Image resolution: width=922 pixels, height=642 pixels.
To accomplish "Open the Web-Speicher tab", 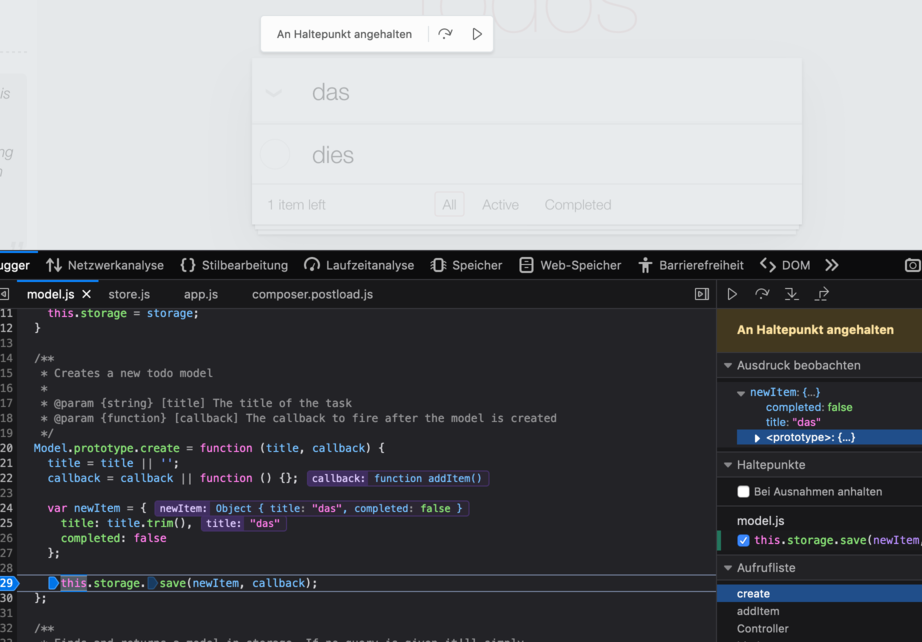I will click(x=570, y=265).
